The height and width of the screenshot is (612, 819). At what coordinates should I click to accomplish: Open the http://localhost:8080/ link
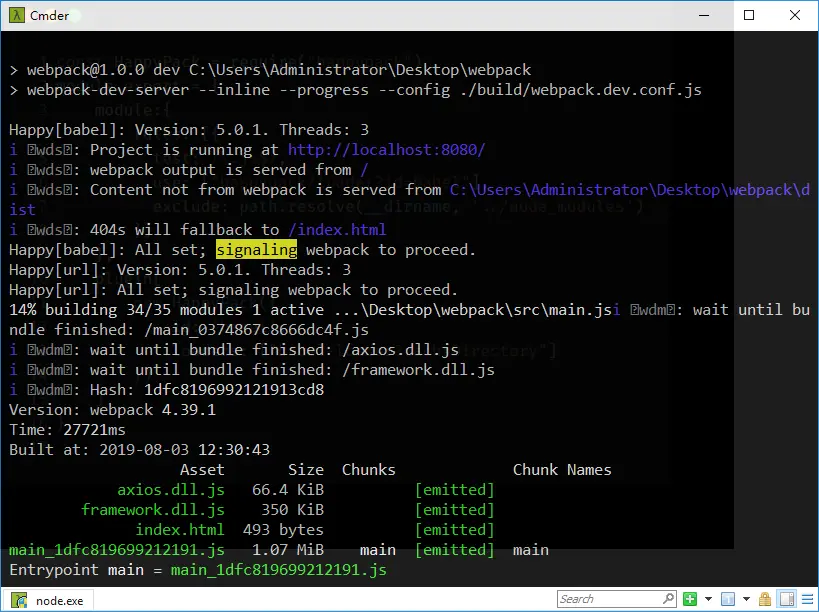pyautogui.click(x=387, y=150)
